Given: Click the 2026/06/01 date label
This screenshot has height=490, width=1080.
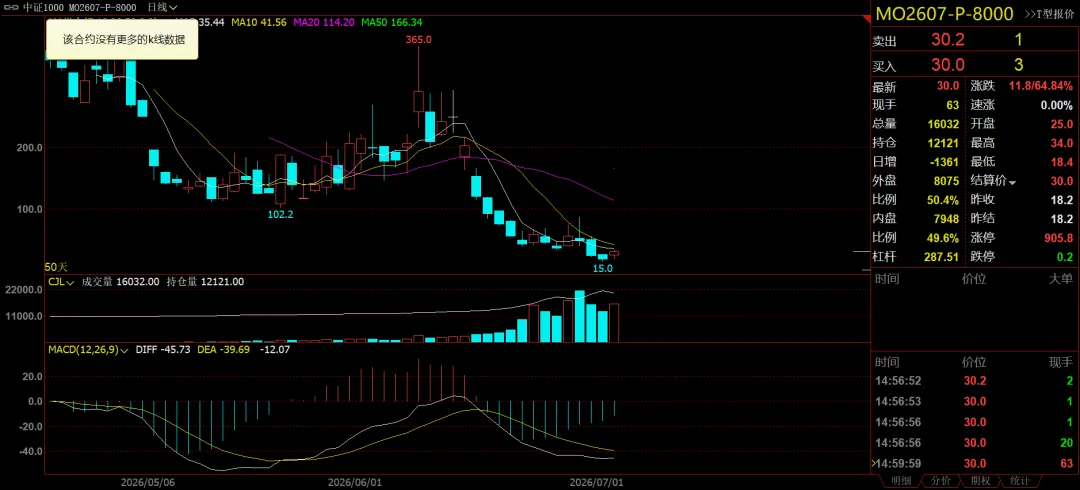Looking at the screenshot, I should (x=355, y=482).
